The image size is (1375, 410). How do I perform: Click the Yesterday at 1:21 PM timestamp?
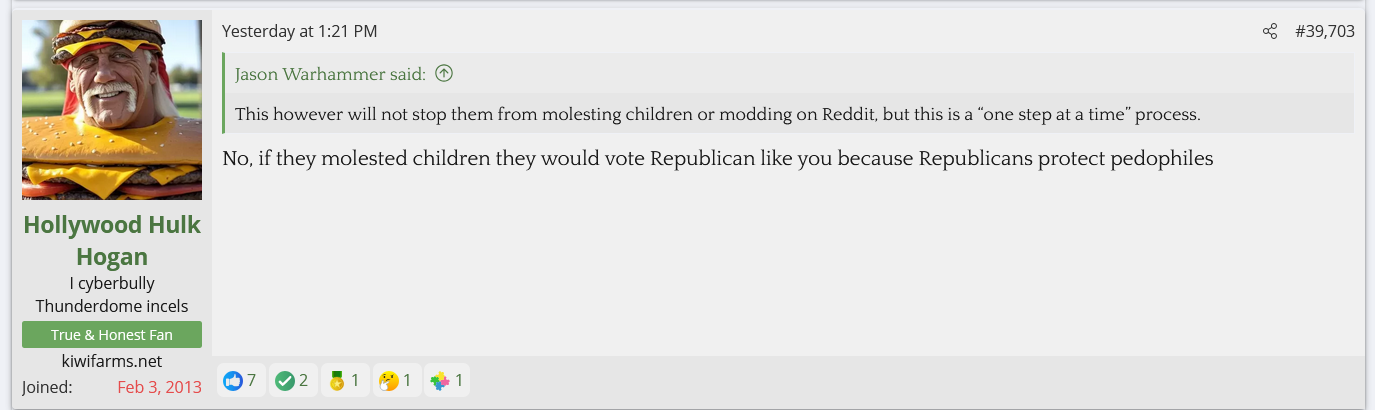299,31
